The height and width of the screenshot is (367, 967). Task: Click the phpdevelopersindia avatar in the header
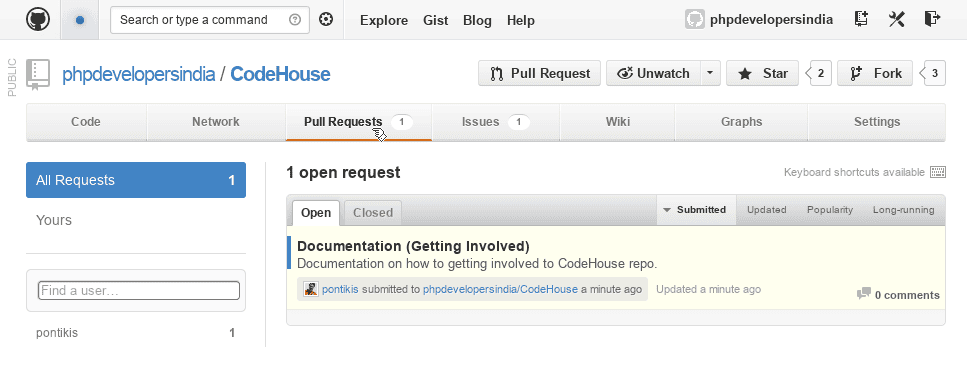694,20
